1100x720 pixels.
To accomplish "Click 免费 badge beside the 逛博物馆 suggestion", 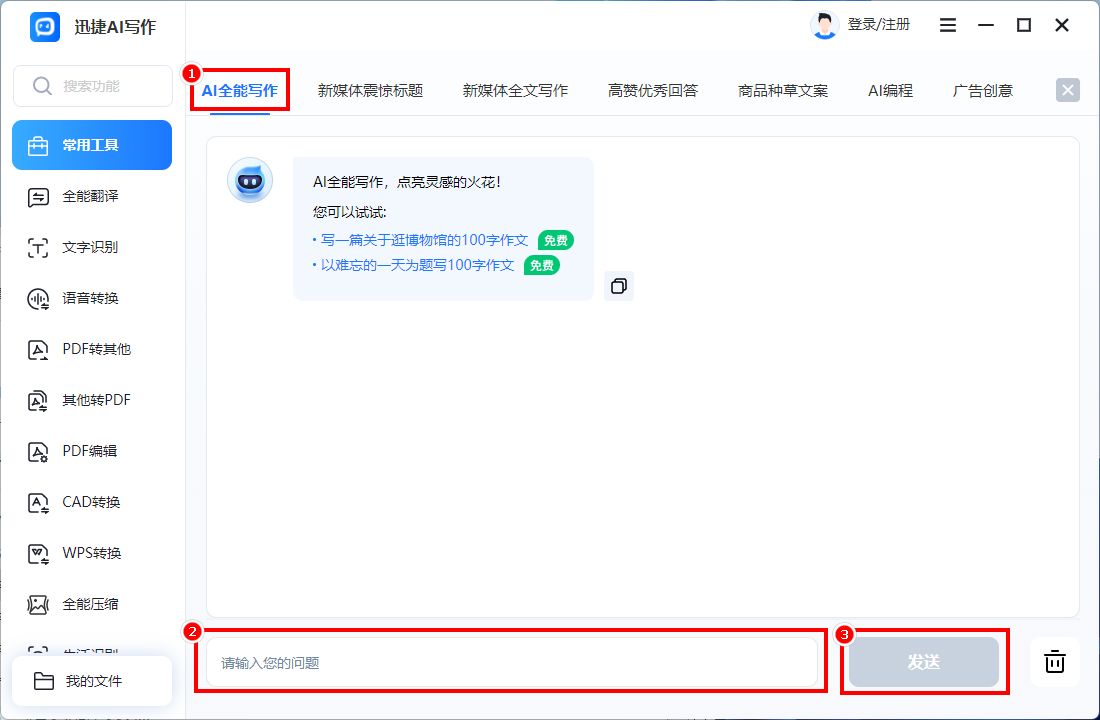I will [556, 241].
